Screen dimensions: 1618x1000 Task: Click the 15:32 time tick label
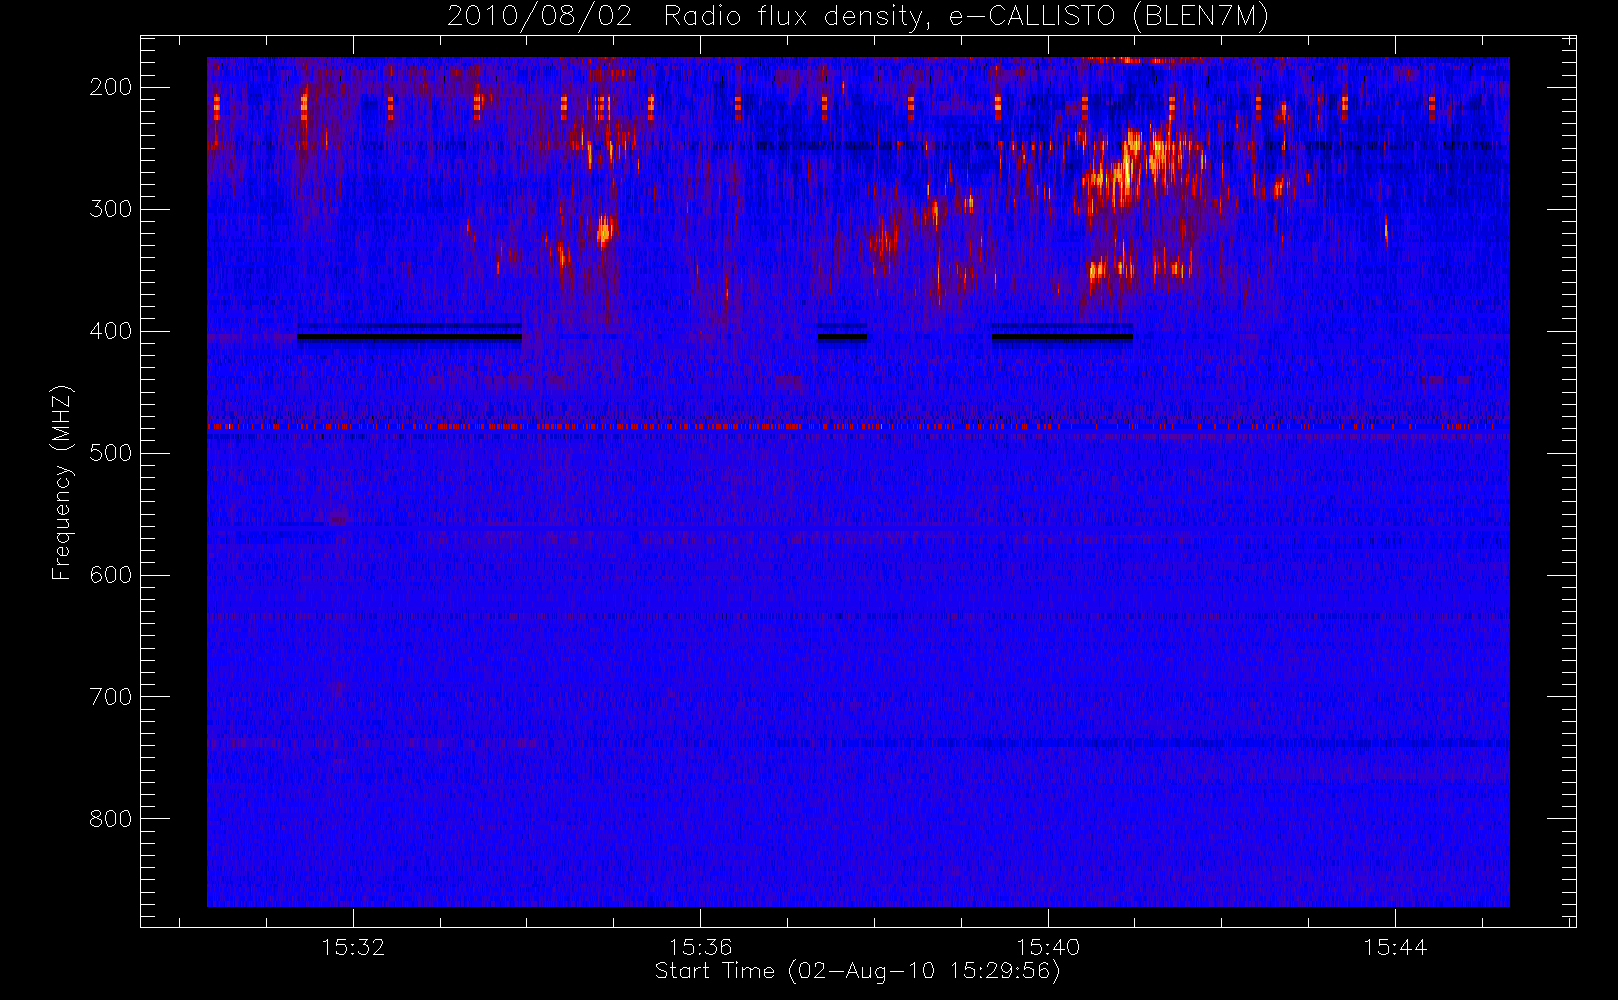click(x=353, y=947)
